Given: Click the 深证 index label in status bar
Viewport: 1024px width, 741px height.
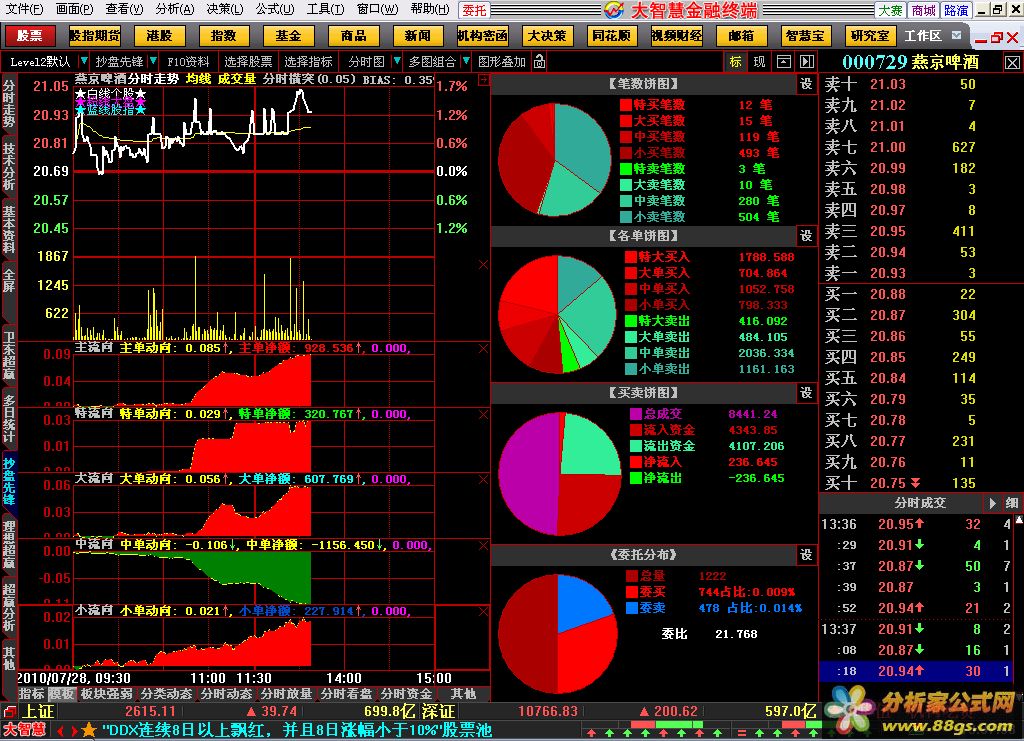Looking at the screenshot, I should pyautogui.click(x=438, y=711).
